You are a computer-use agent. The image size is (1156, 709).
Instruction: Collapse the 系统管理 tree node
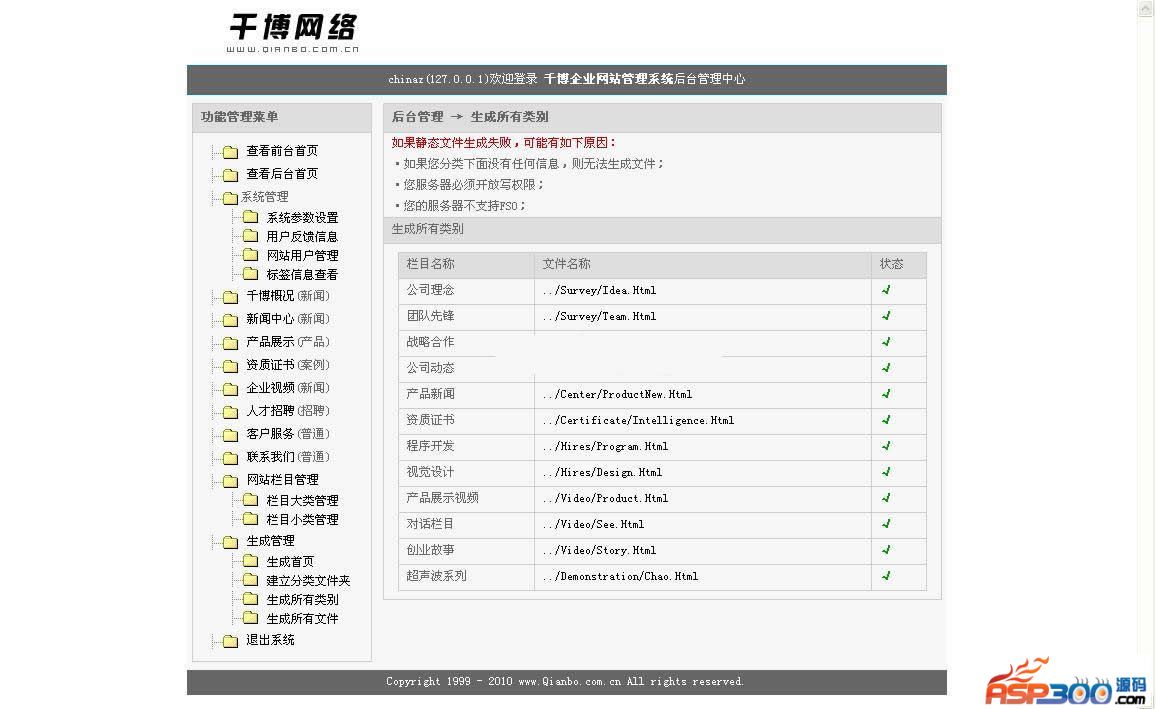tap(230, 198)
